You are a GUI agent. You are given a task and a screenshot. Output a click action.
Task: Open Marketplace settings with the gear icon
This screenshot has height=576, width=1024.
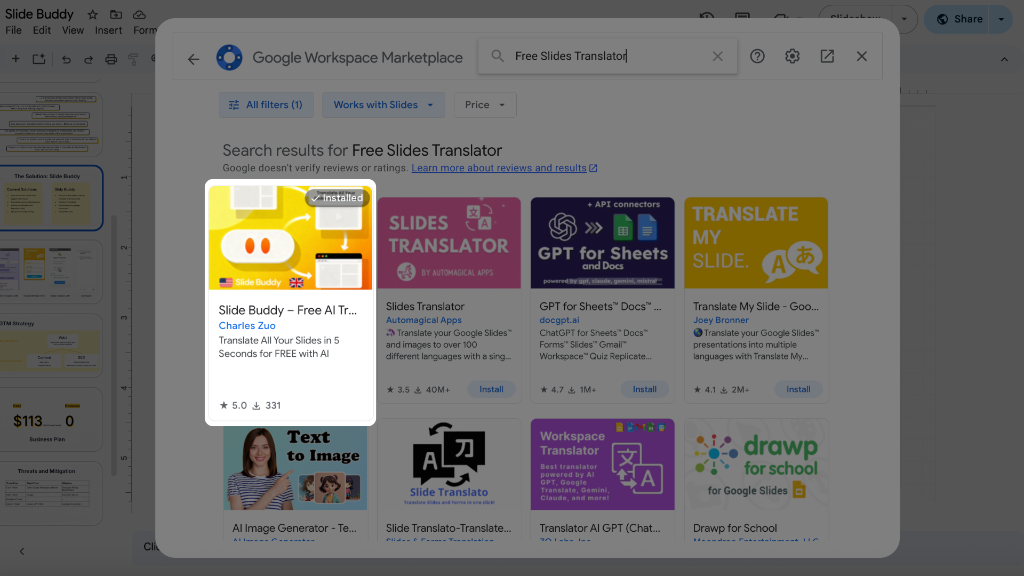click(x=792, y=57)
